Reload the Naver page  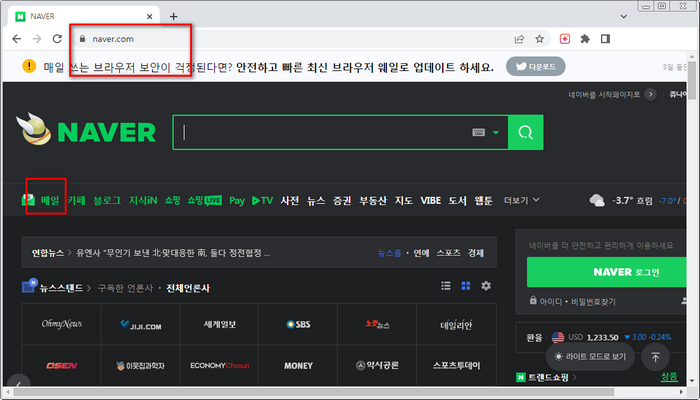57,39
